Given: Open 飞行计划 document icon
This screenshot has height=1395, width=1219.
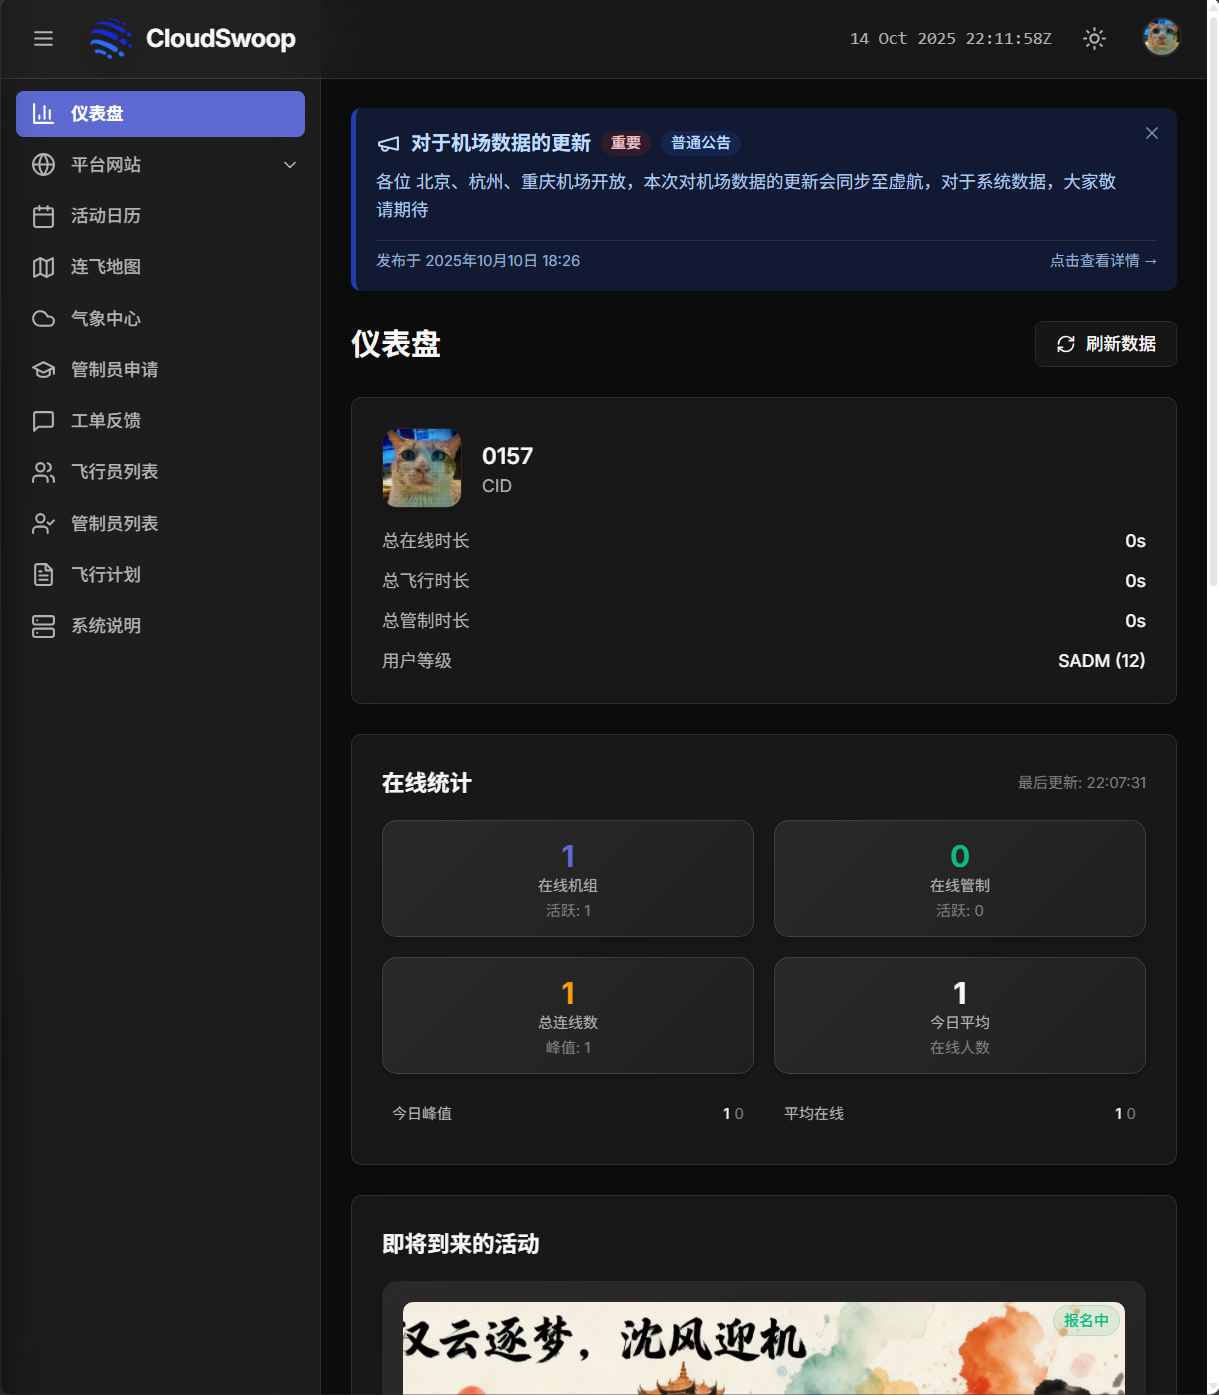Looking at the screenshot, I should pyautogui.click(x=43, y=574).
